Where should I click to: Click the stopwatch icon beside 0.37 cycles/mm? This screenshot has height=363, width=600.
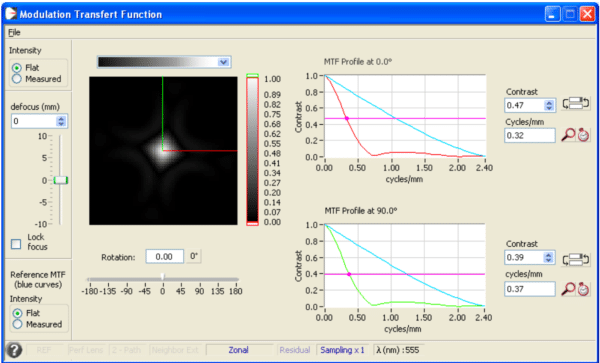pos(583,290)
